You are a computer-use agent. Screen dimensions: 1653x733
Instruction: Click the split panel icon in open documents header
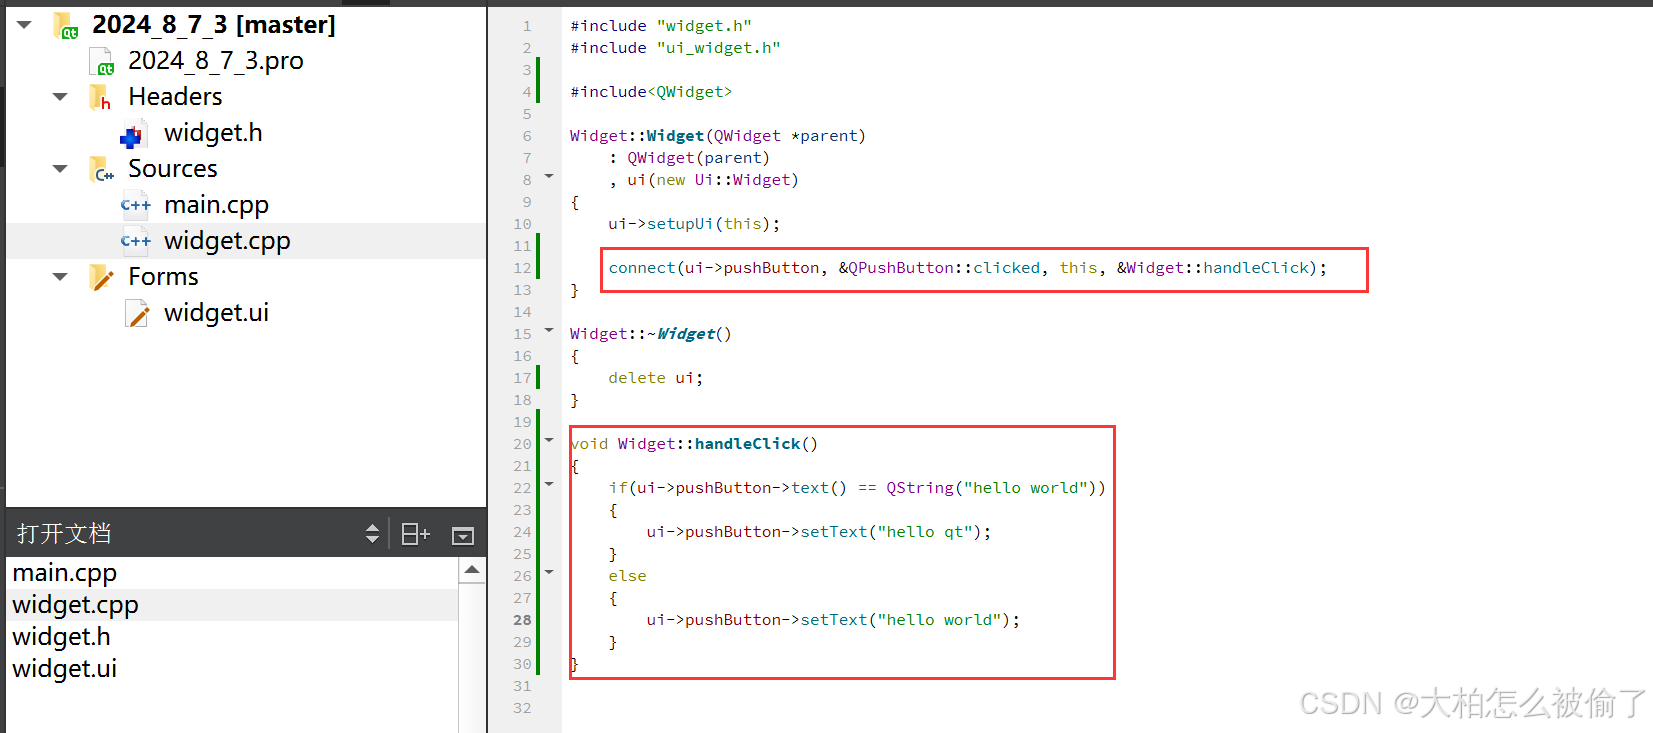tap(415, 534)
